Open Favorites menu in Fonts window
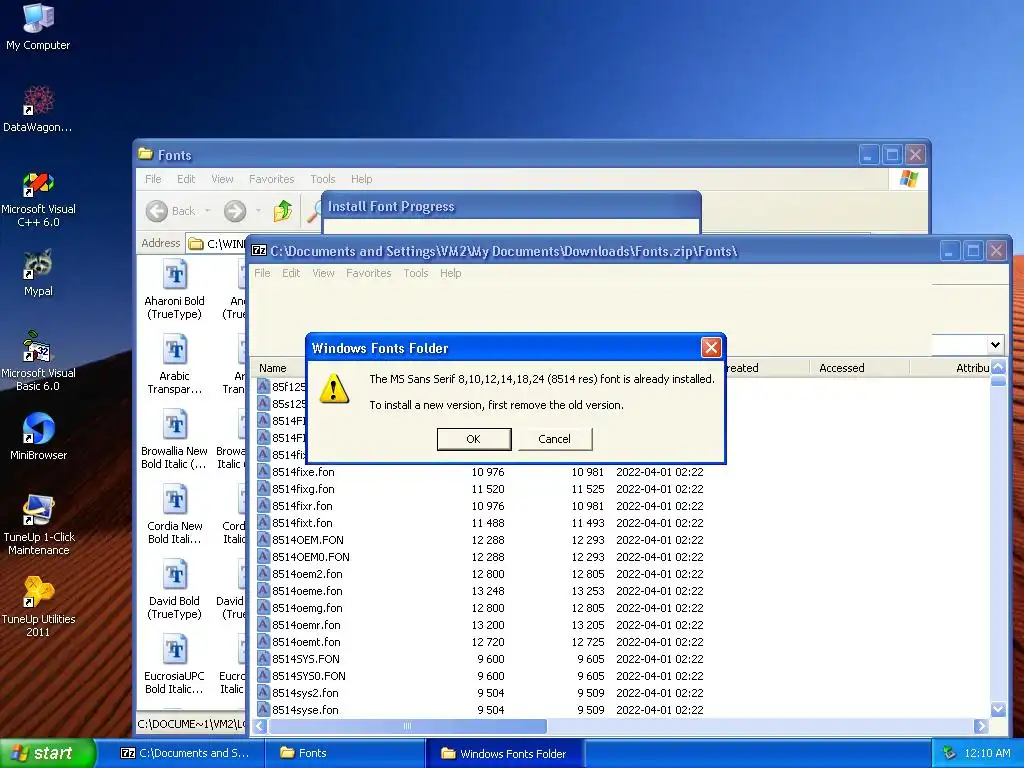Image resolution: width=1024 pixels, height=768 pixels. tap(272, 179)
